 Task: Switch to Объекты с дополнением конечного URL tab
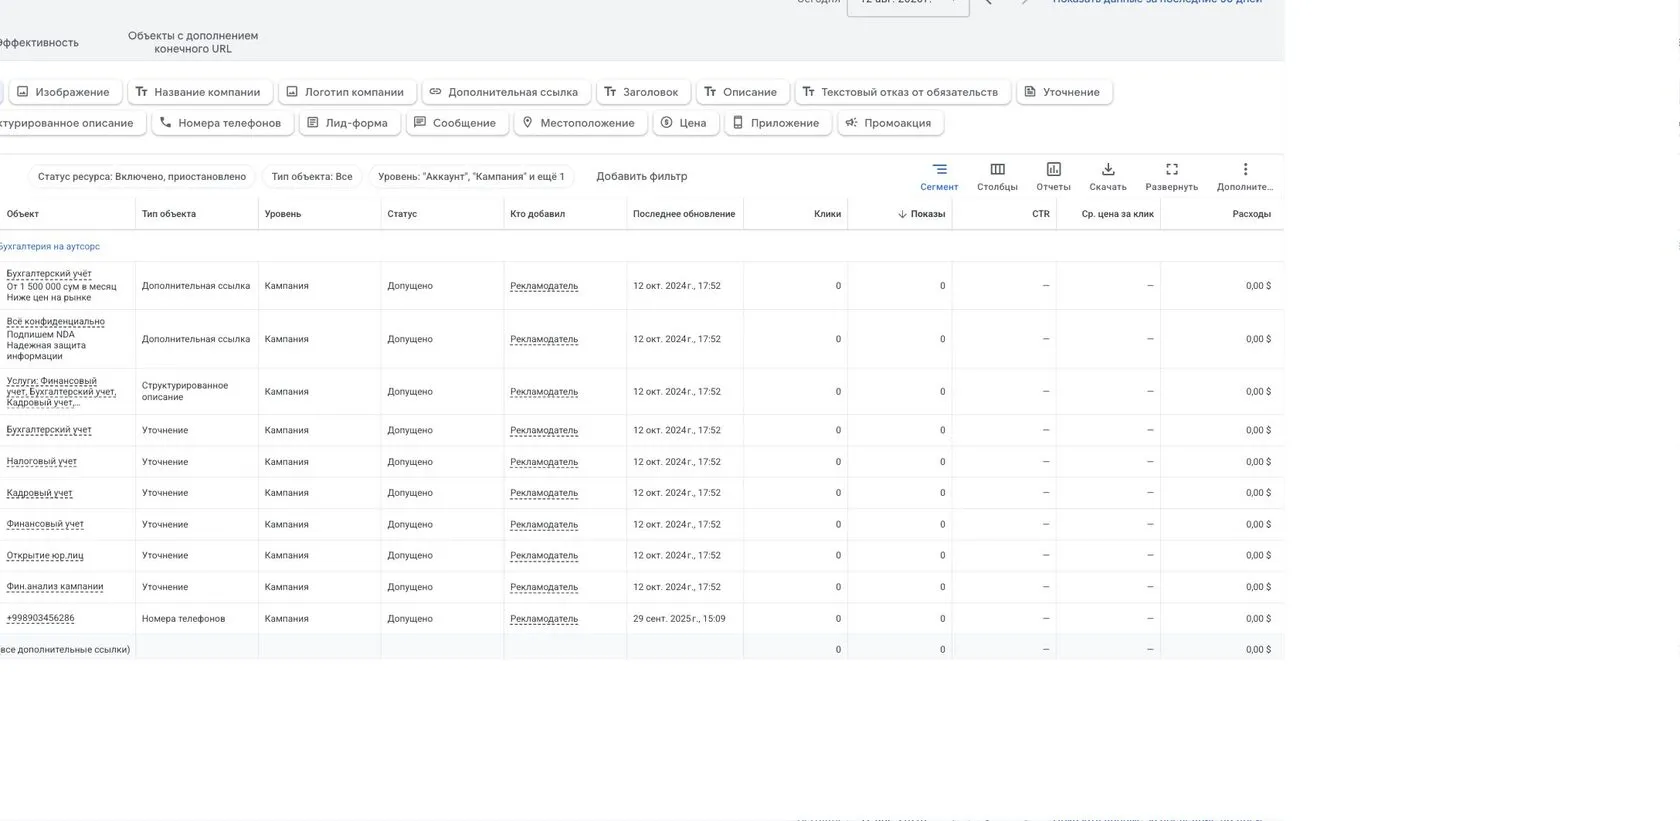pyautogui.click(x=193, y=42)
